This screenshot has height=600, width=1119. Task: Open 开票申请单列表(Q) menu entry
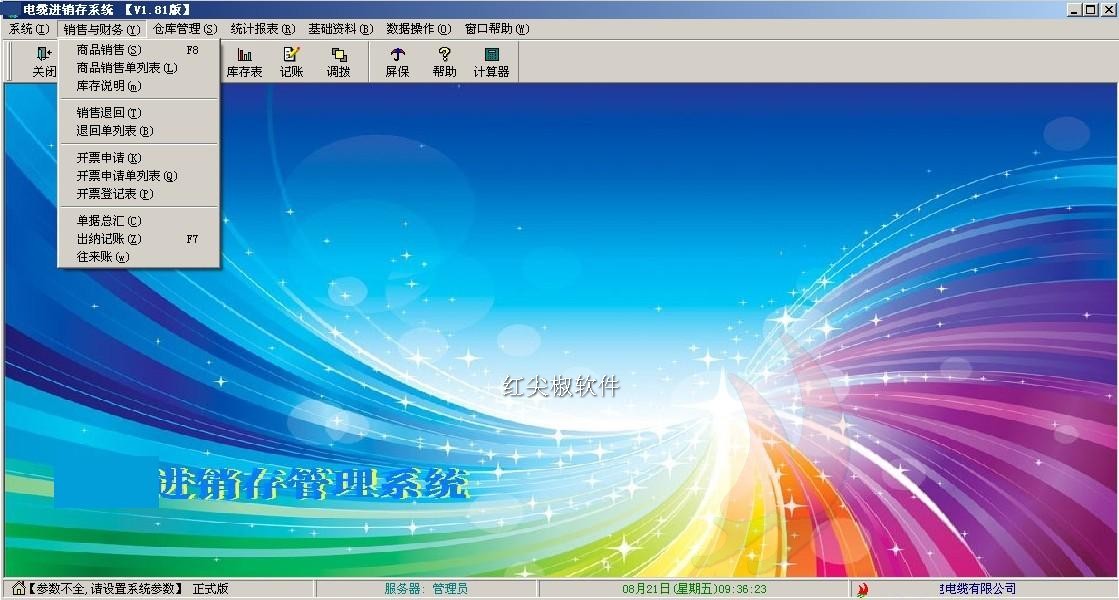138,176
